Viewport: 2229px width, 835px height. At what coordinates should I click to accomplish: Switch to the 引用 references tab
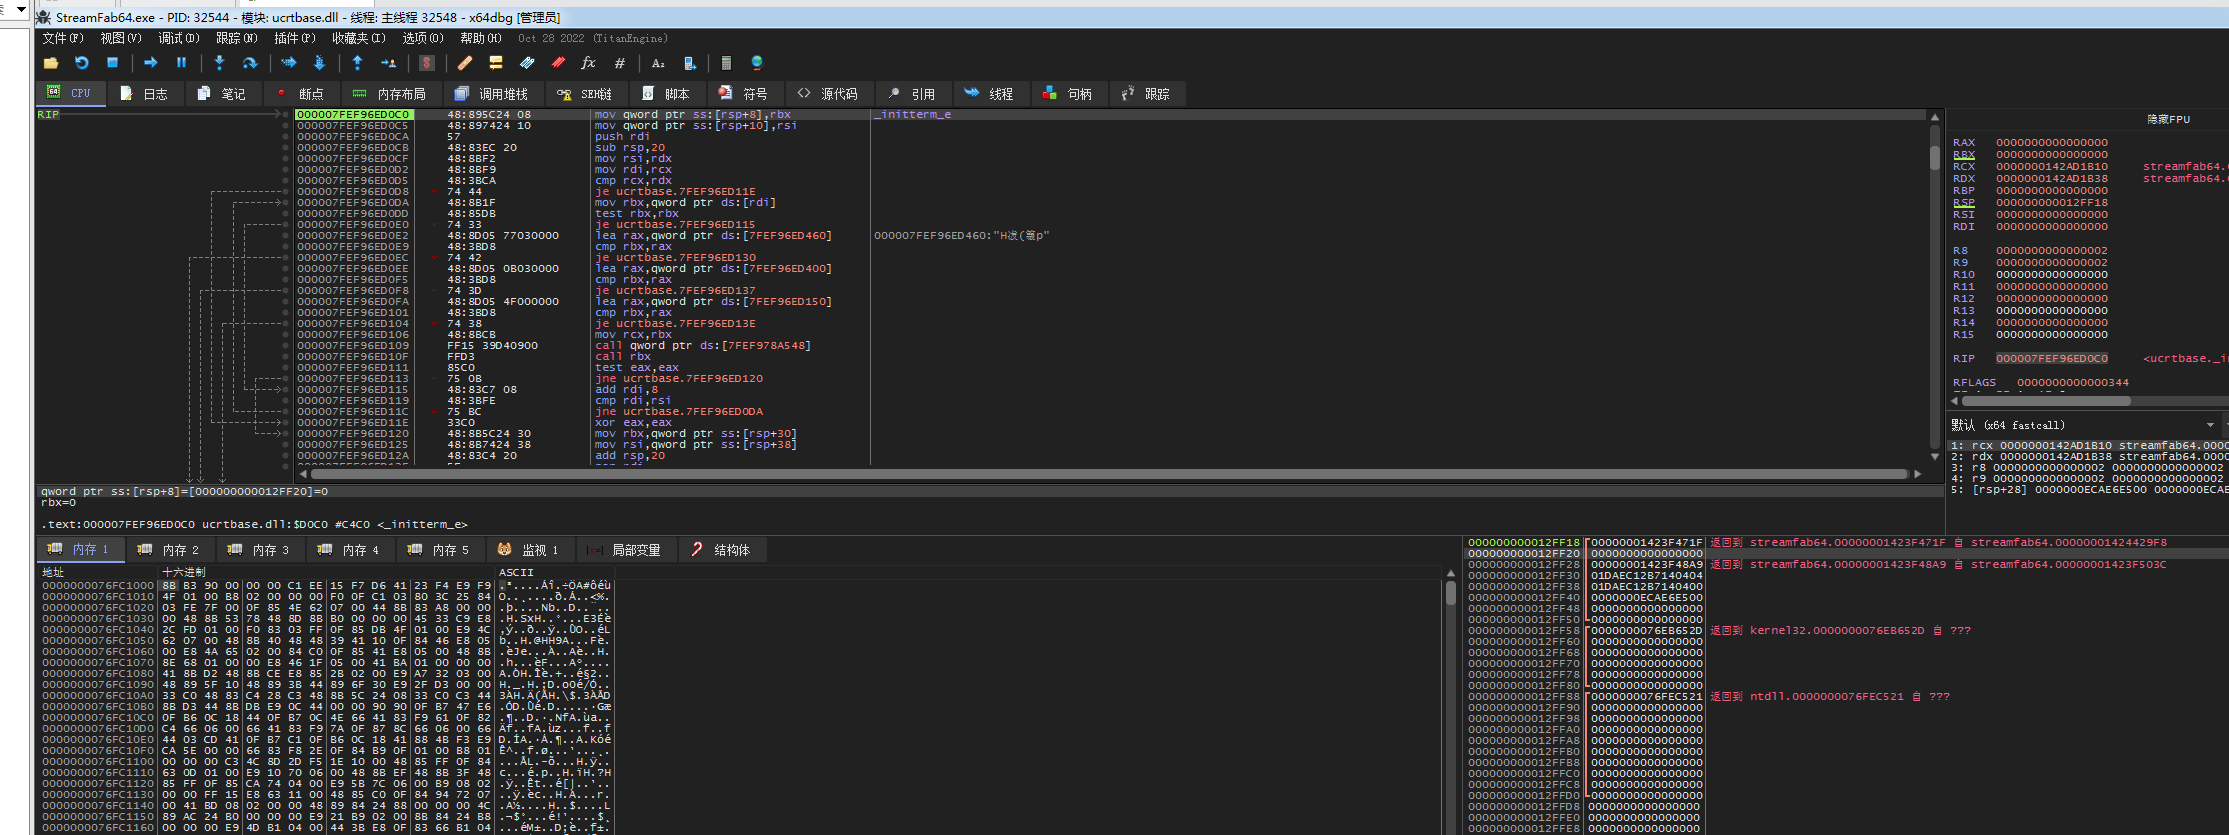(x=912, y=93)
